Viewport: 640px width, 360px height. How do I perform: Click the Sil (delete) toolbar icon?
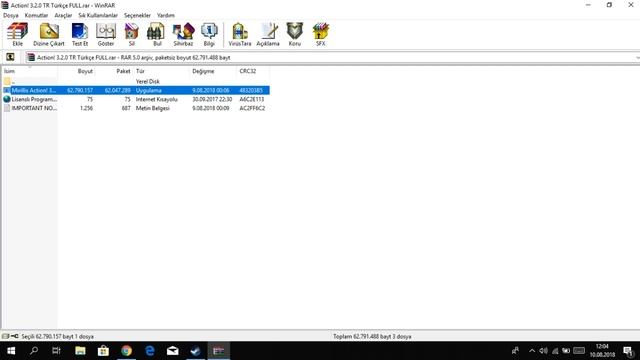pos(131,34)
